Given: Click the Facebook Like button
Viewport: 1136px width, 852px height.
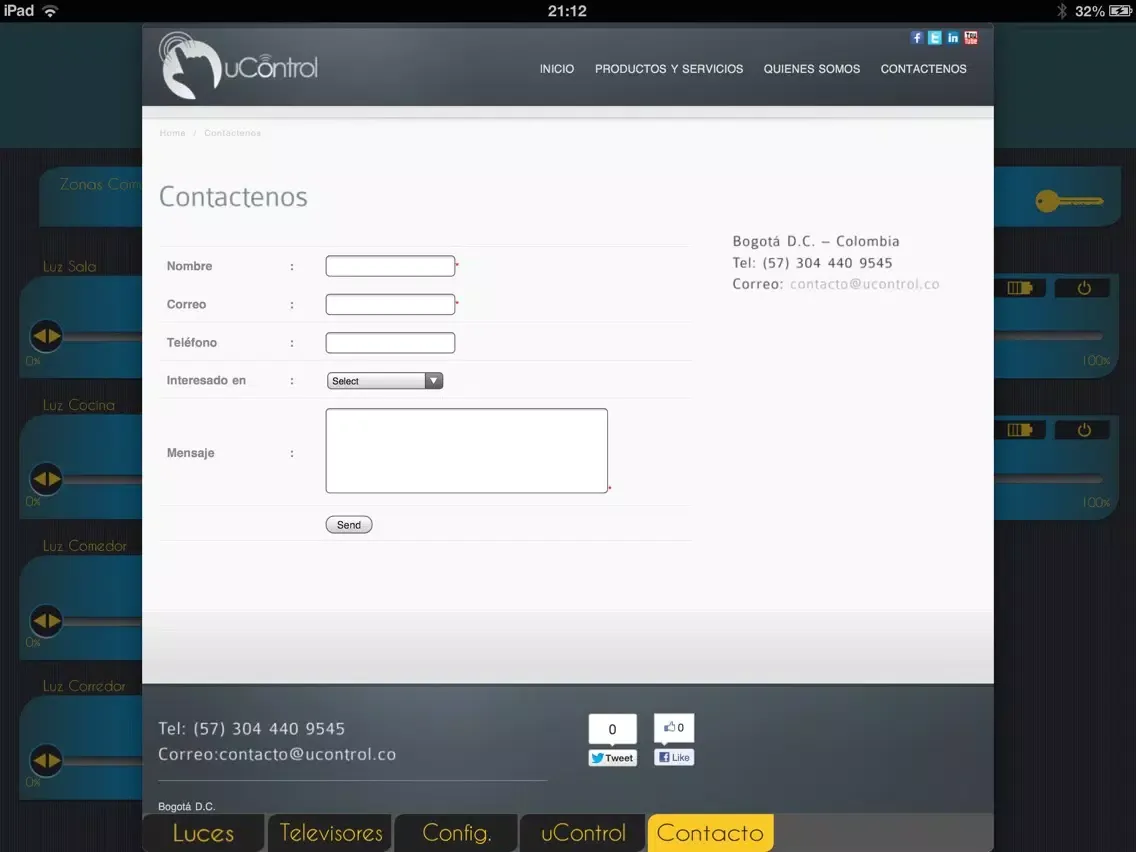Looking at the screenshot, I should [674, 757].
